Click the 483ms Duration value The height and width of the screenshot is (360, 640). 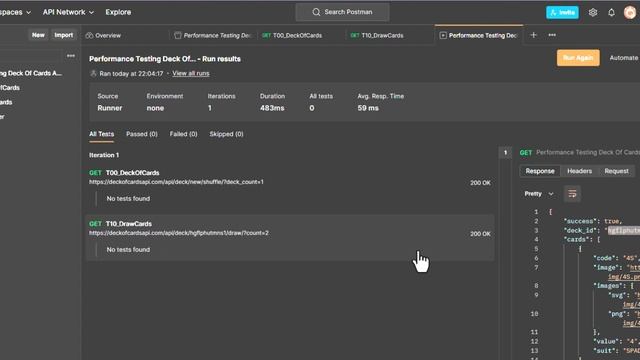tap(272, 108)
